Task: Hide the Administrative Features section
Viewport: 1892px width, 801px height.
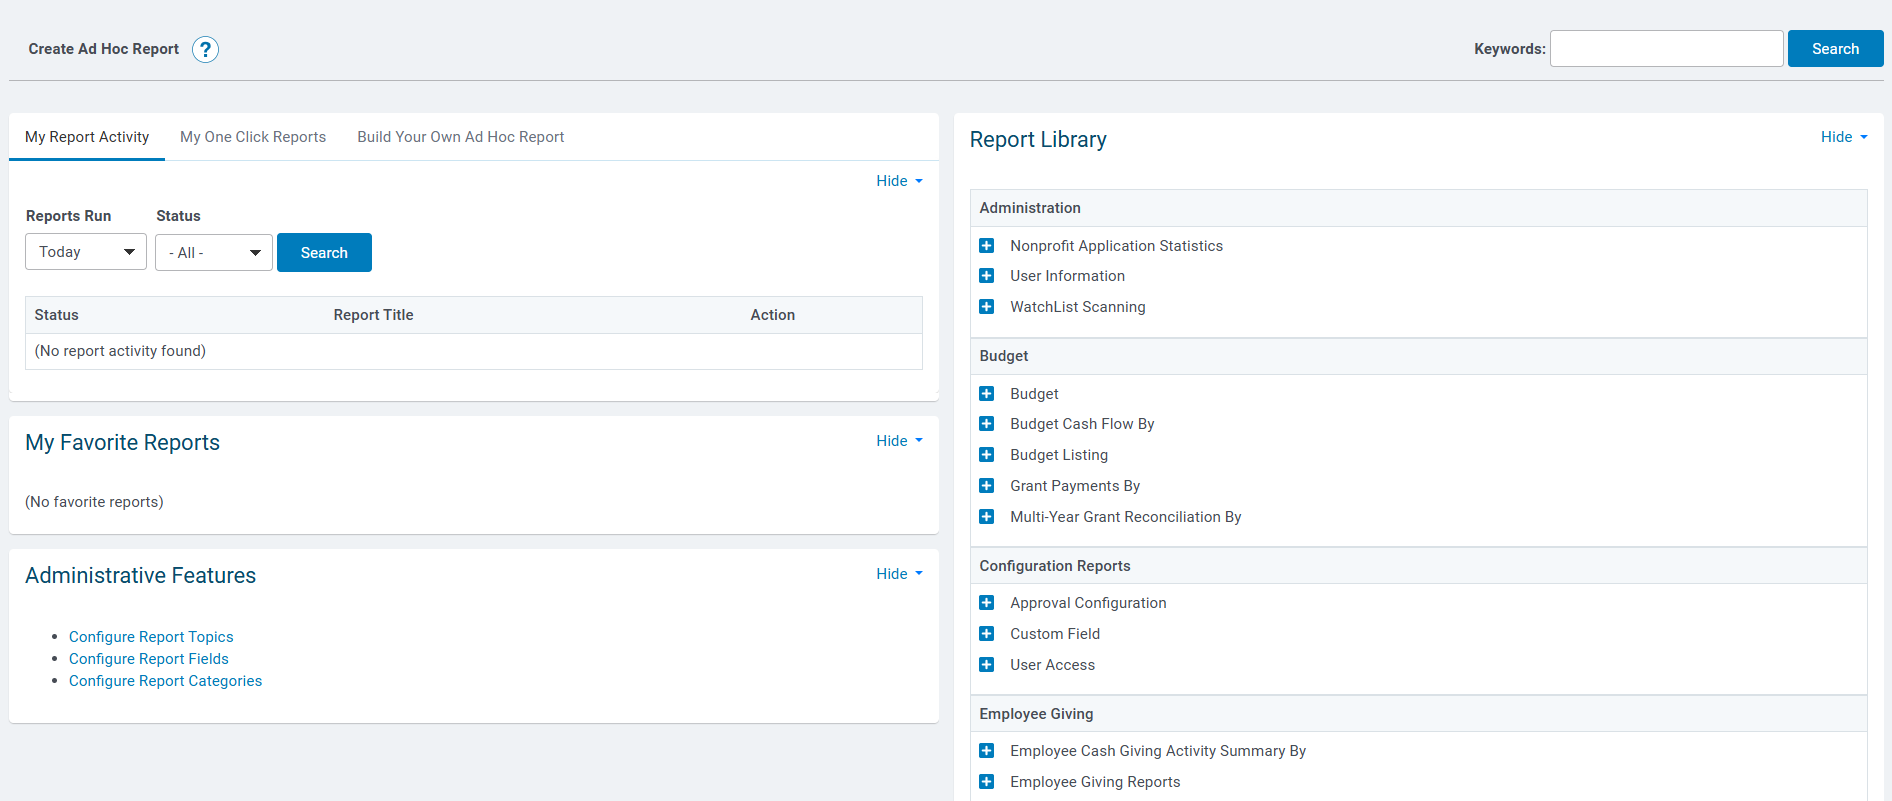Action: pyautogui.click(x=899, y=574)
